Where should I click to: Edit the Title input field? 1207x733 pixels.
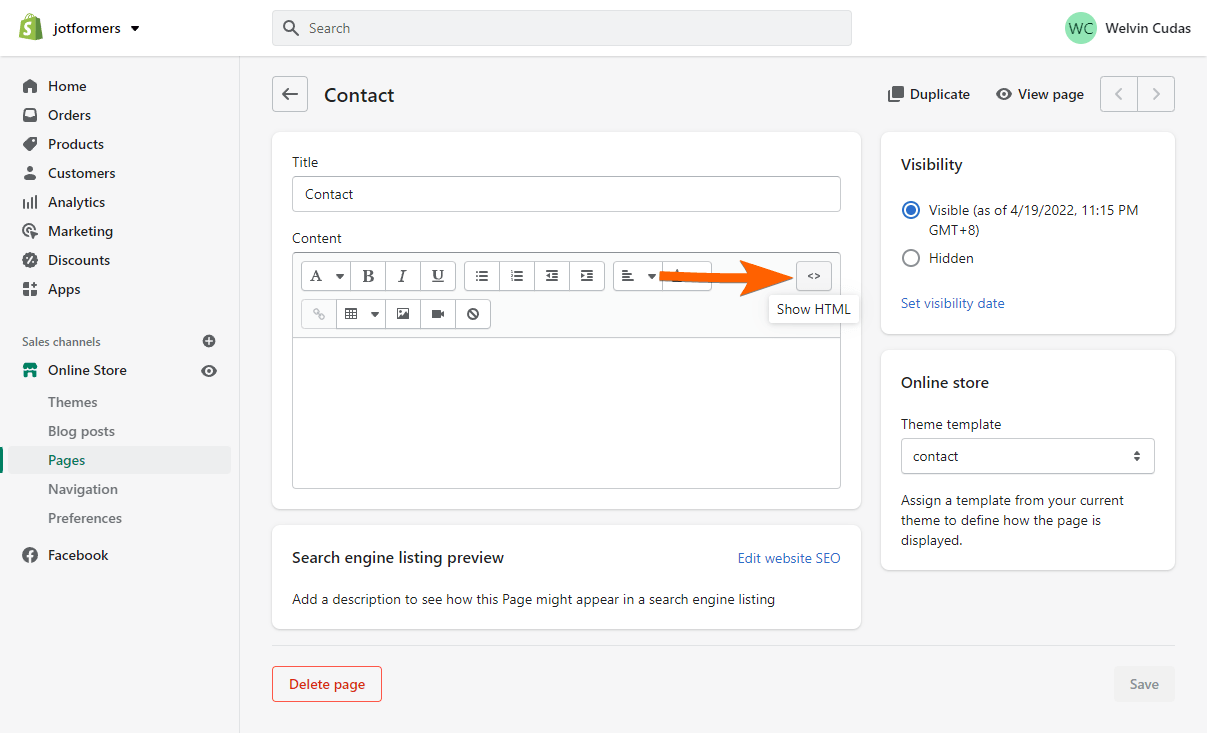click(566, 193)
